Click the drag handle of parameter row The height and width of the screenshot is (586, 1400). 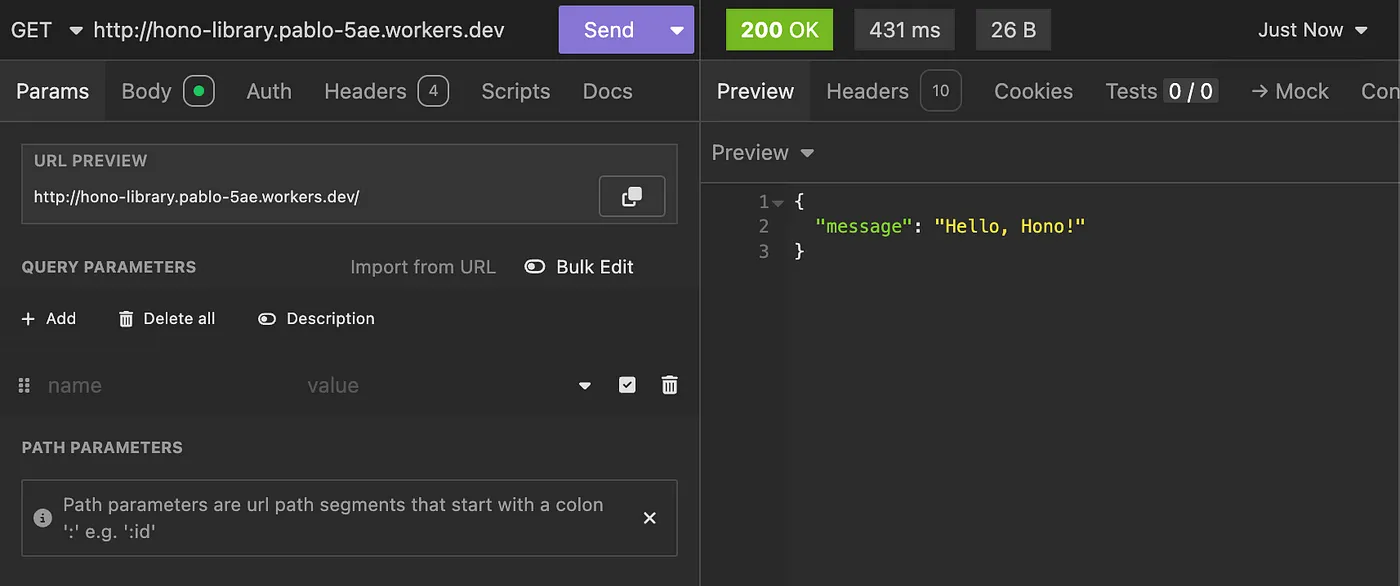pyautogui.click(x=25, y=385)
